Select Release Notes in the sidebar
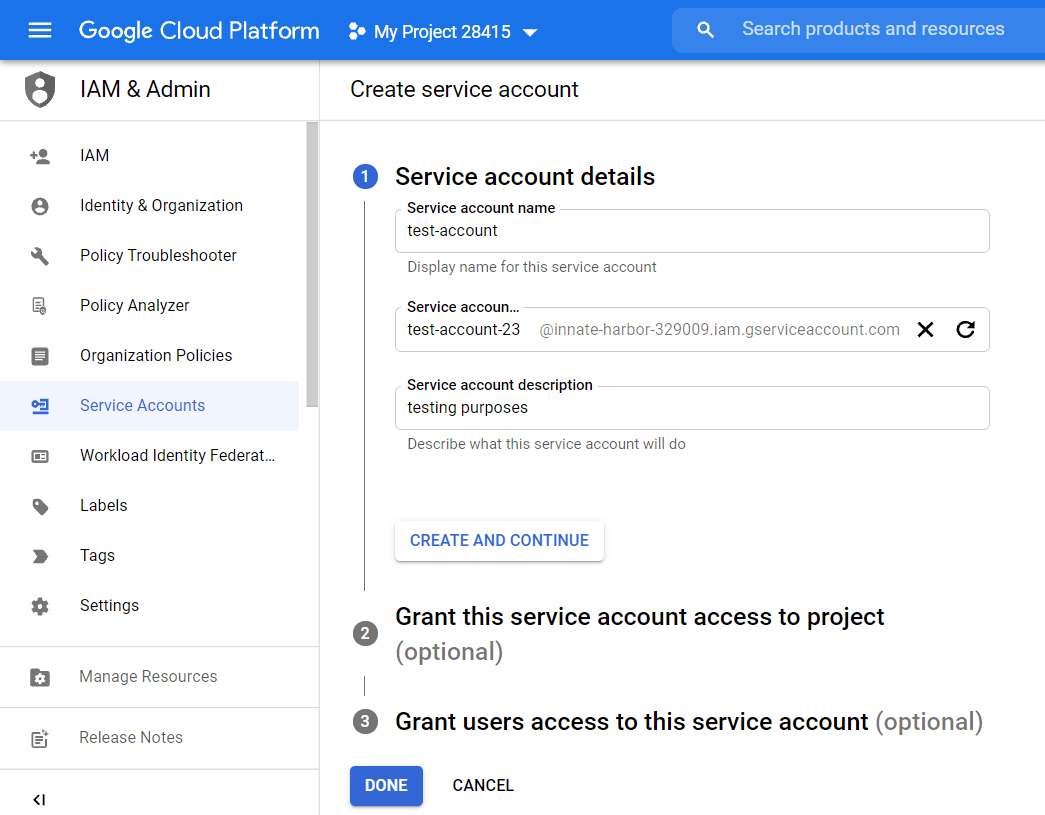Viewport: 1045px width, 815px height. point(130,737)
